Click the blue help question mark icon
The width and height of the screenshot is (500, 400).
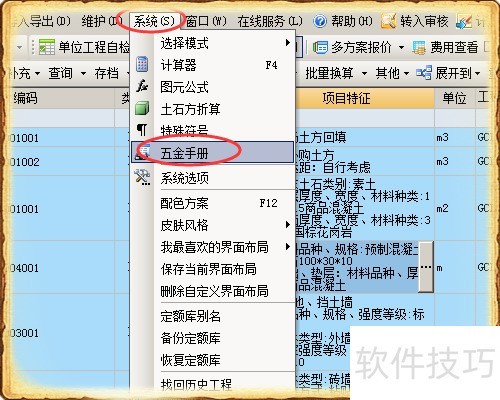click(x=320, y=21)
